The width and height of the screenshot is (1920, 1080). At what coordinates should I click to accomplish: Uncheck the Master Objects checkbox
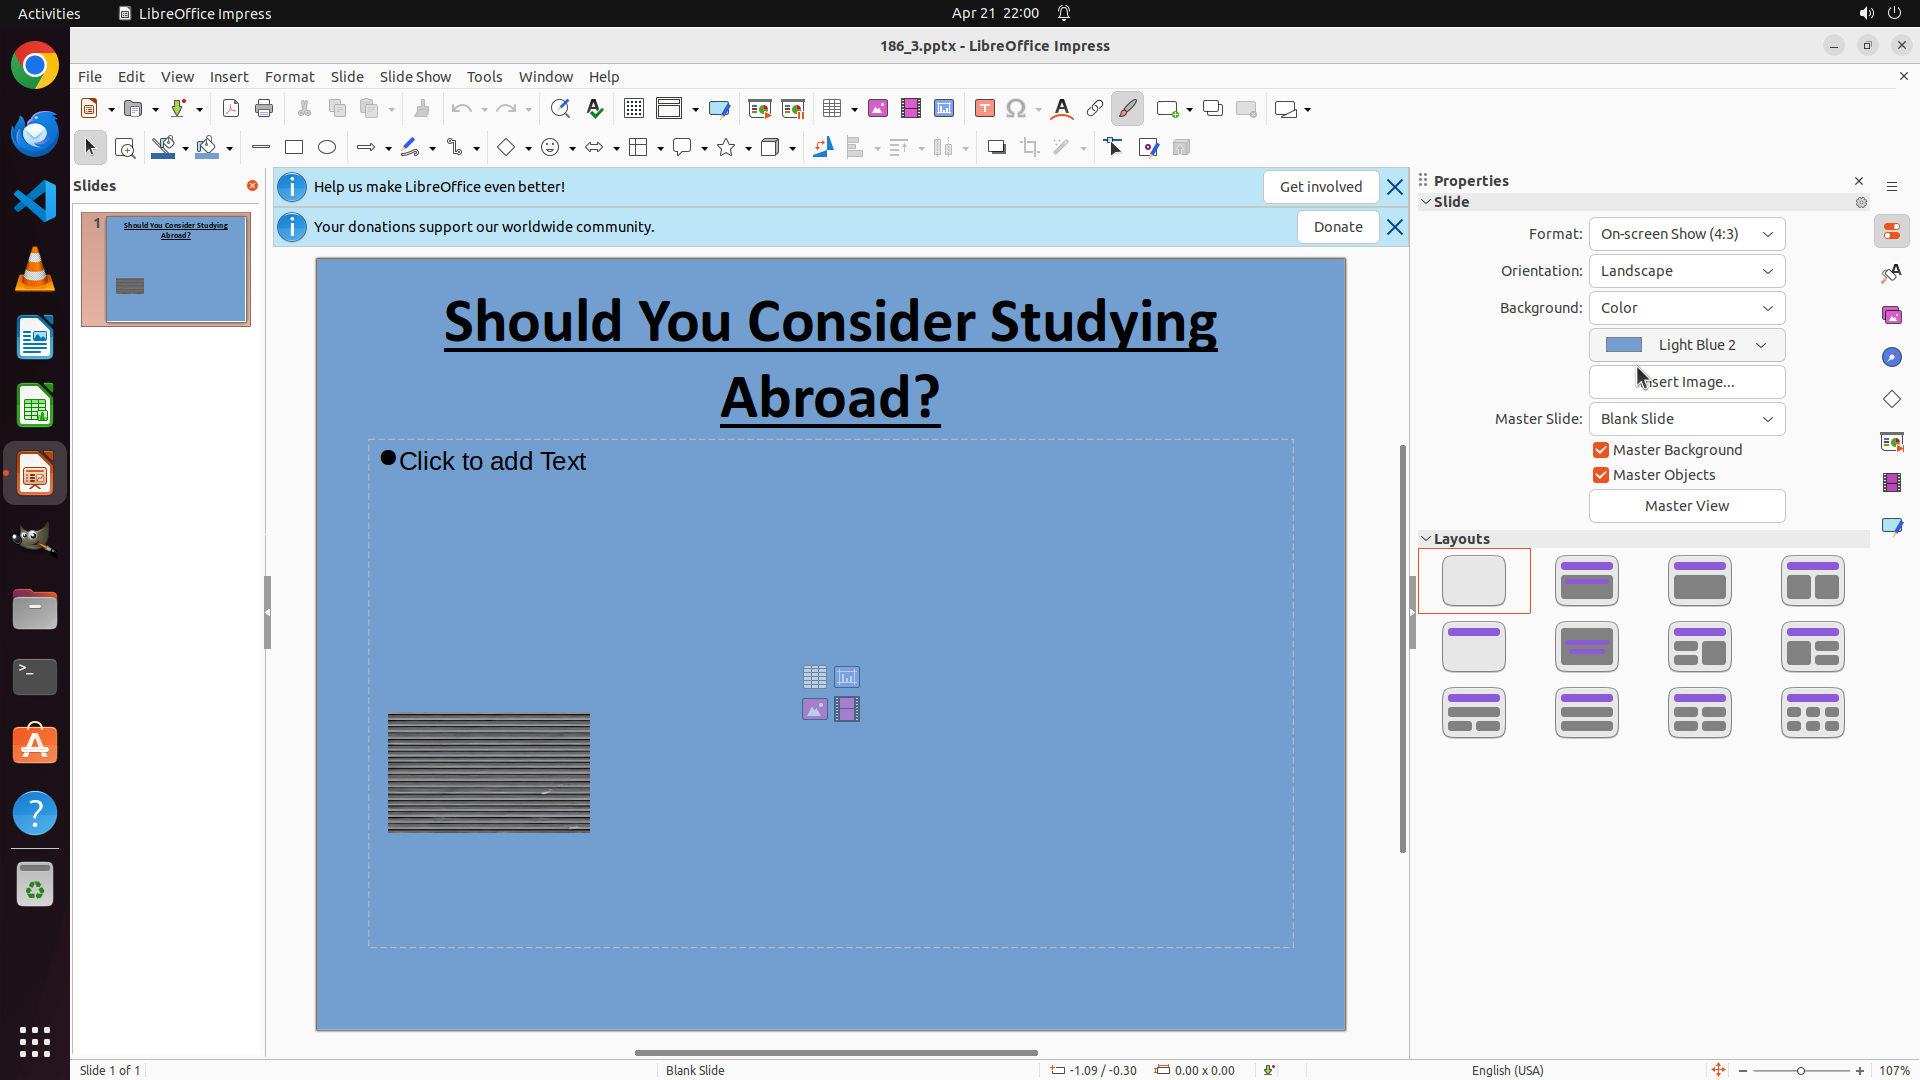(1601, 475)
